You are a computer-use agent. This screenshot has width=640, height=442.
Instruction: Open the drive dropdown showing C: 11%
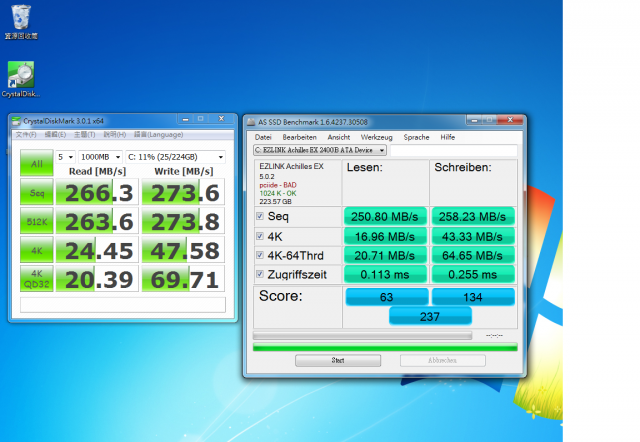pos(176,157)
